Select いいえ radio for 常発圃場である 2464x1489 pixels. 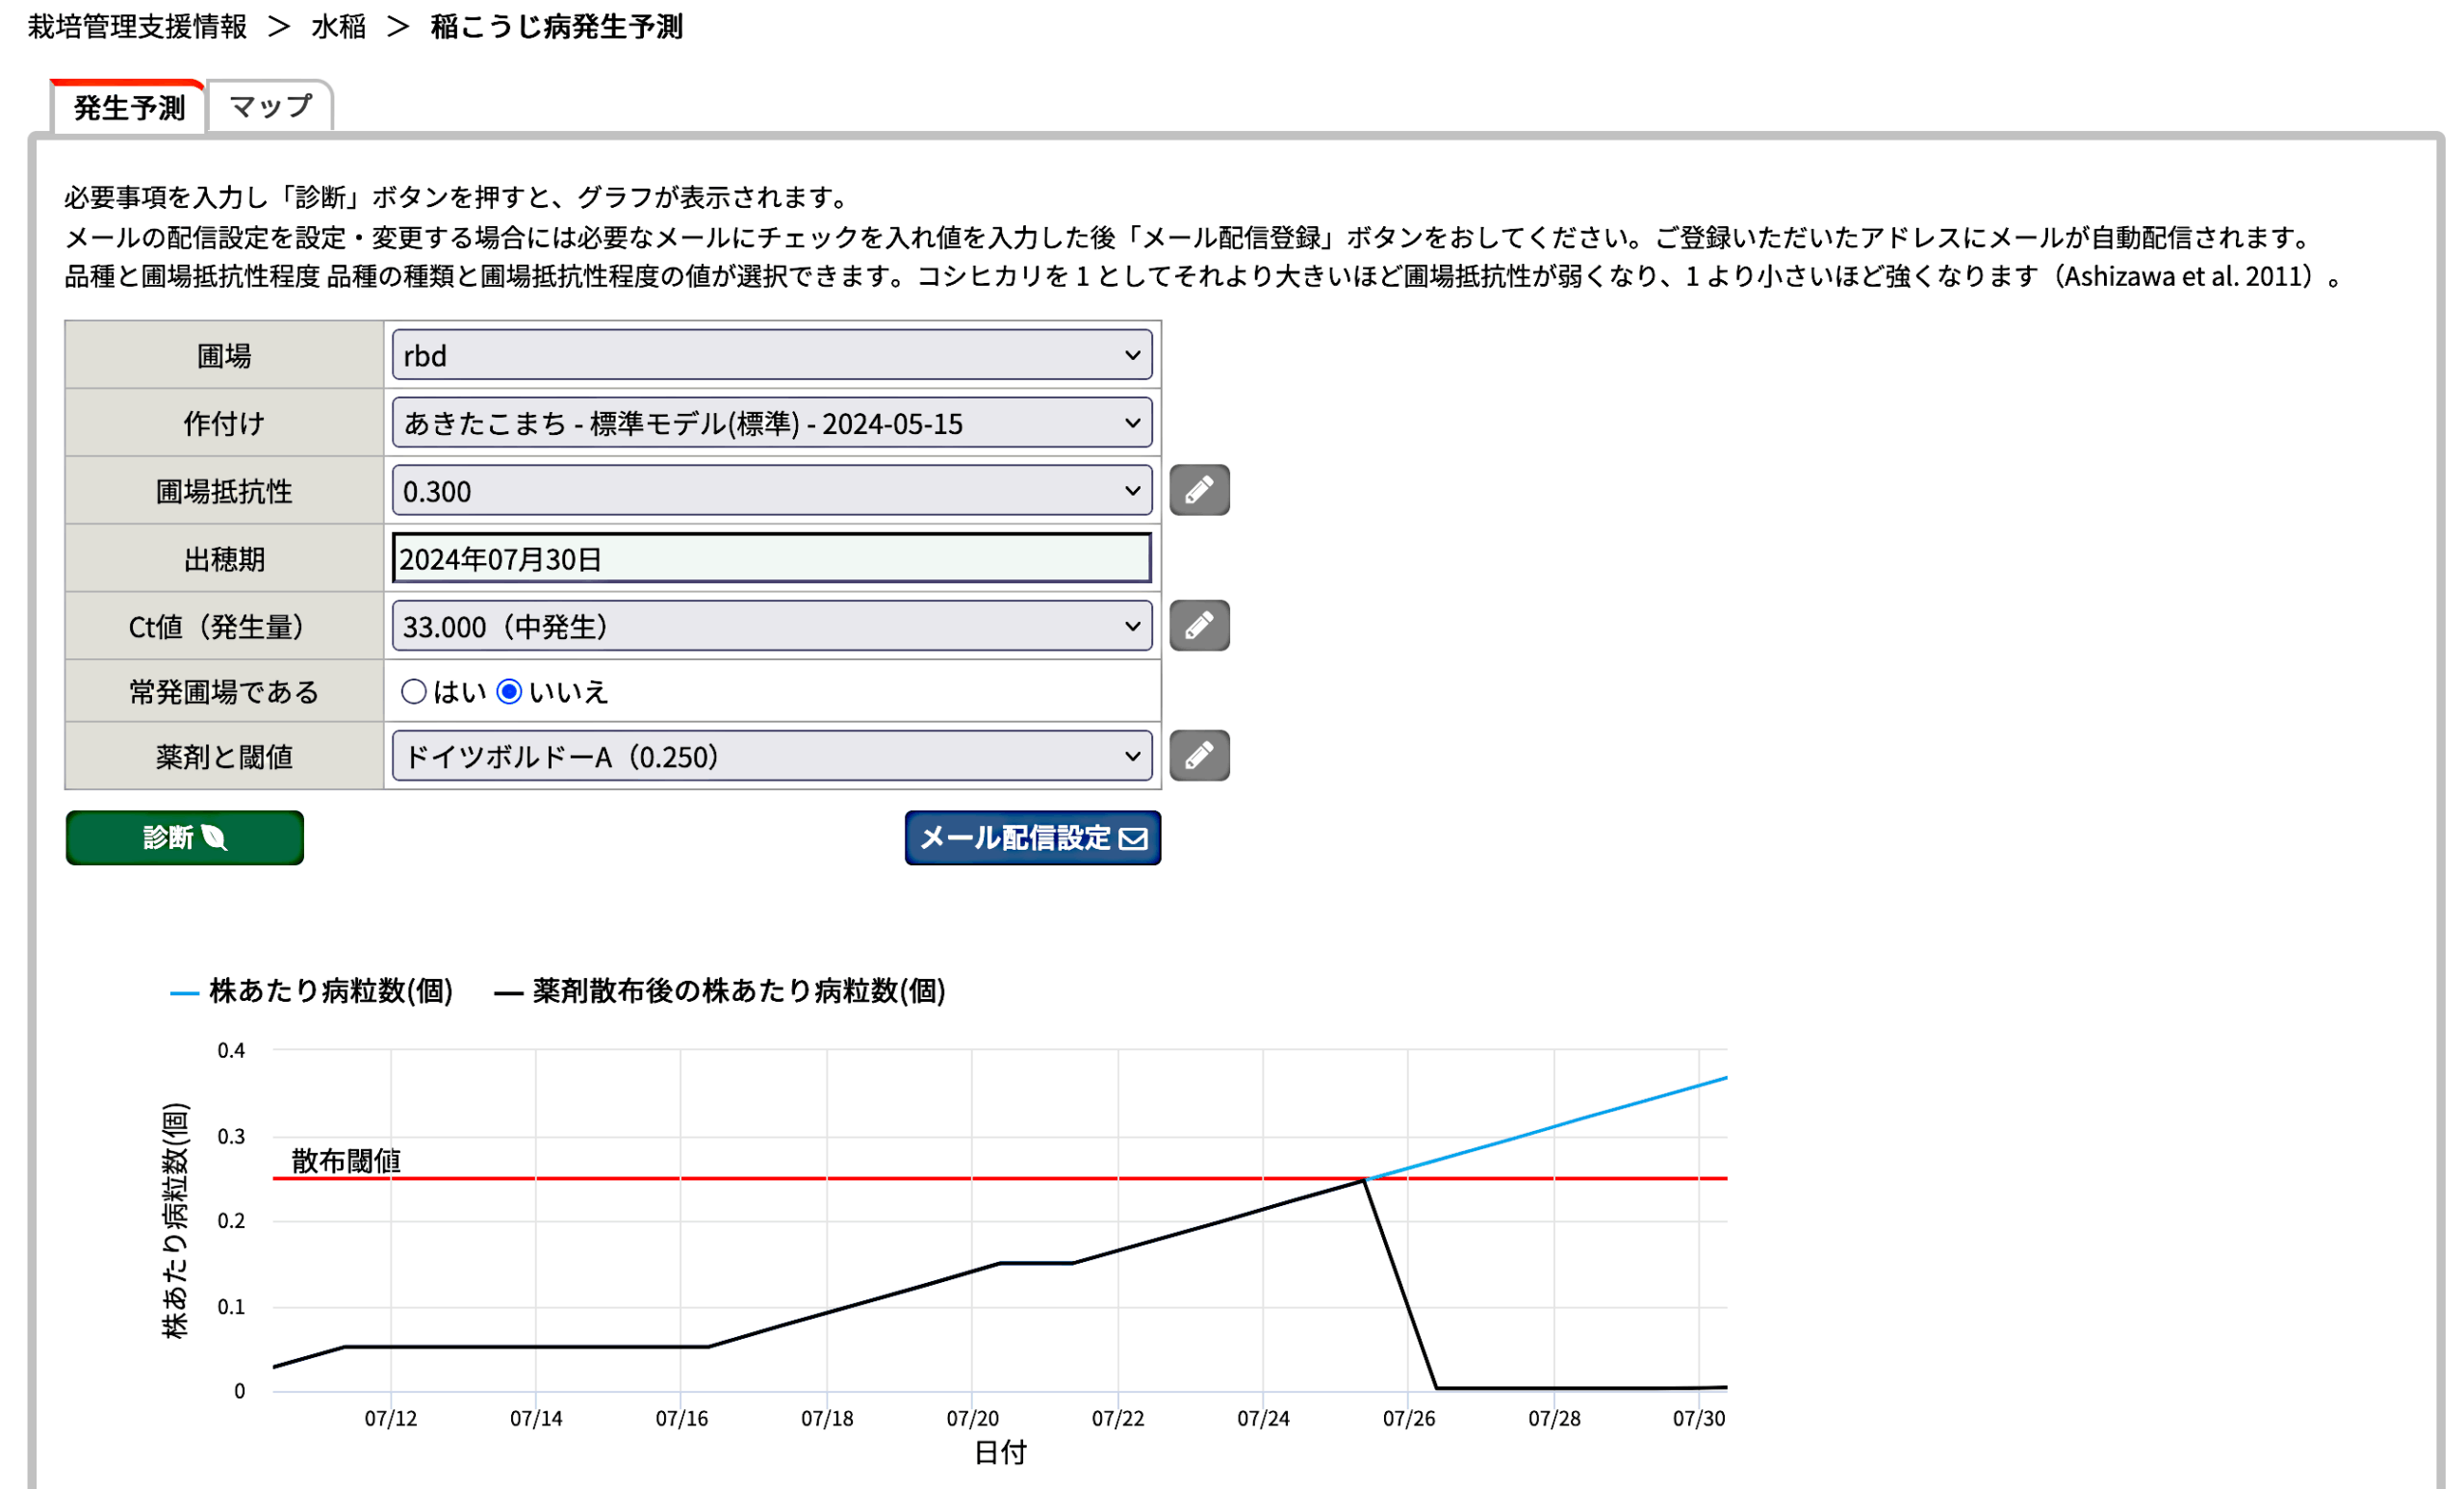point(509,691)
